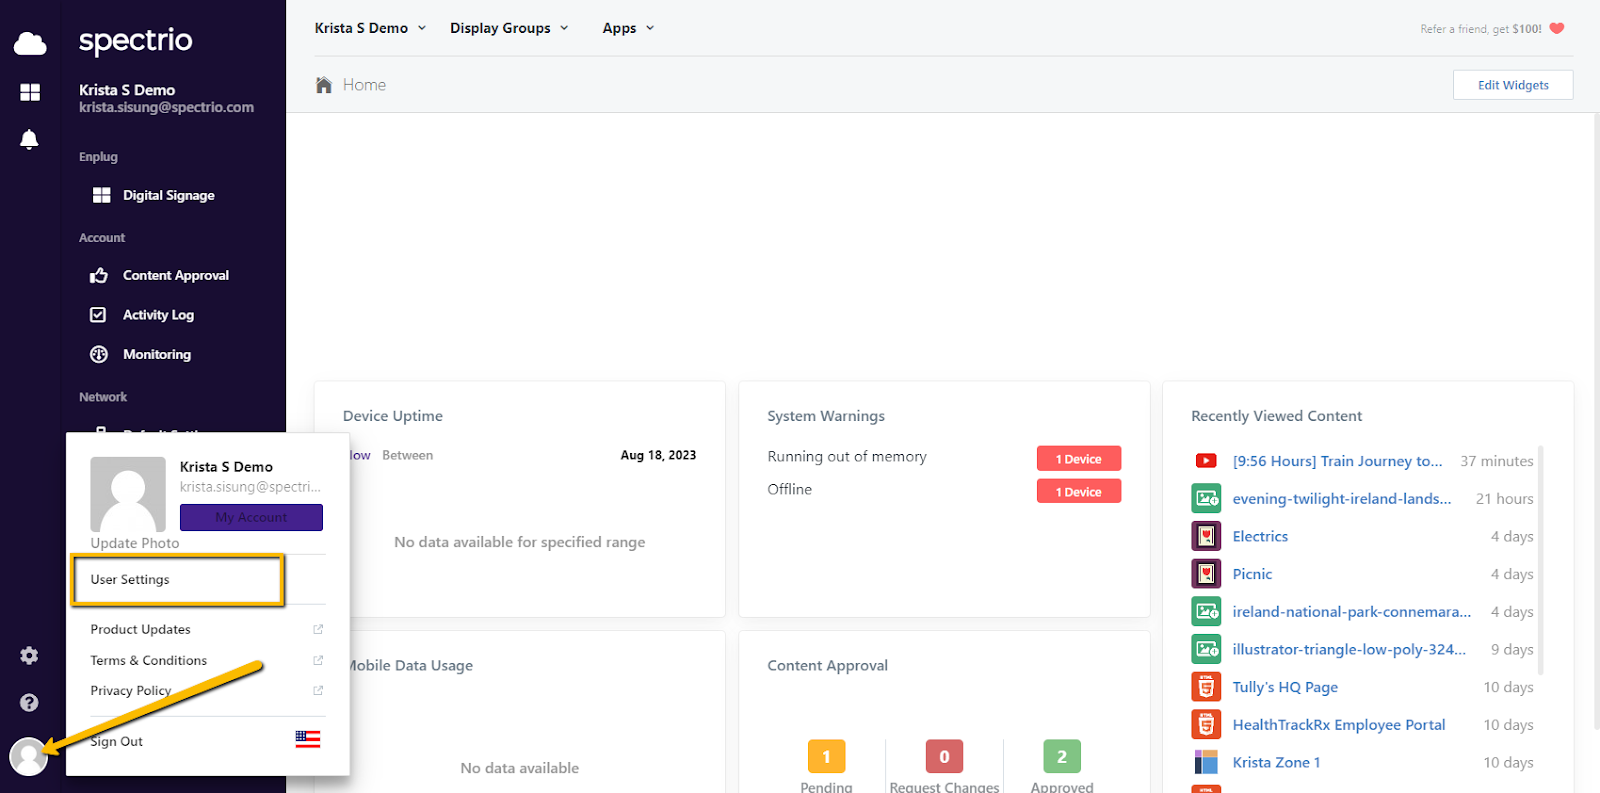Open the Apps dropdown menu
The width and height of the screenshot is (1600, 793).
tap(628, 28)
